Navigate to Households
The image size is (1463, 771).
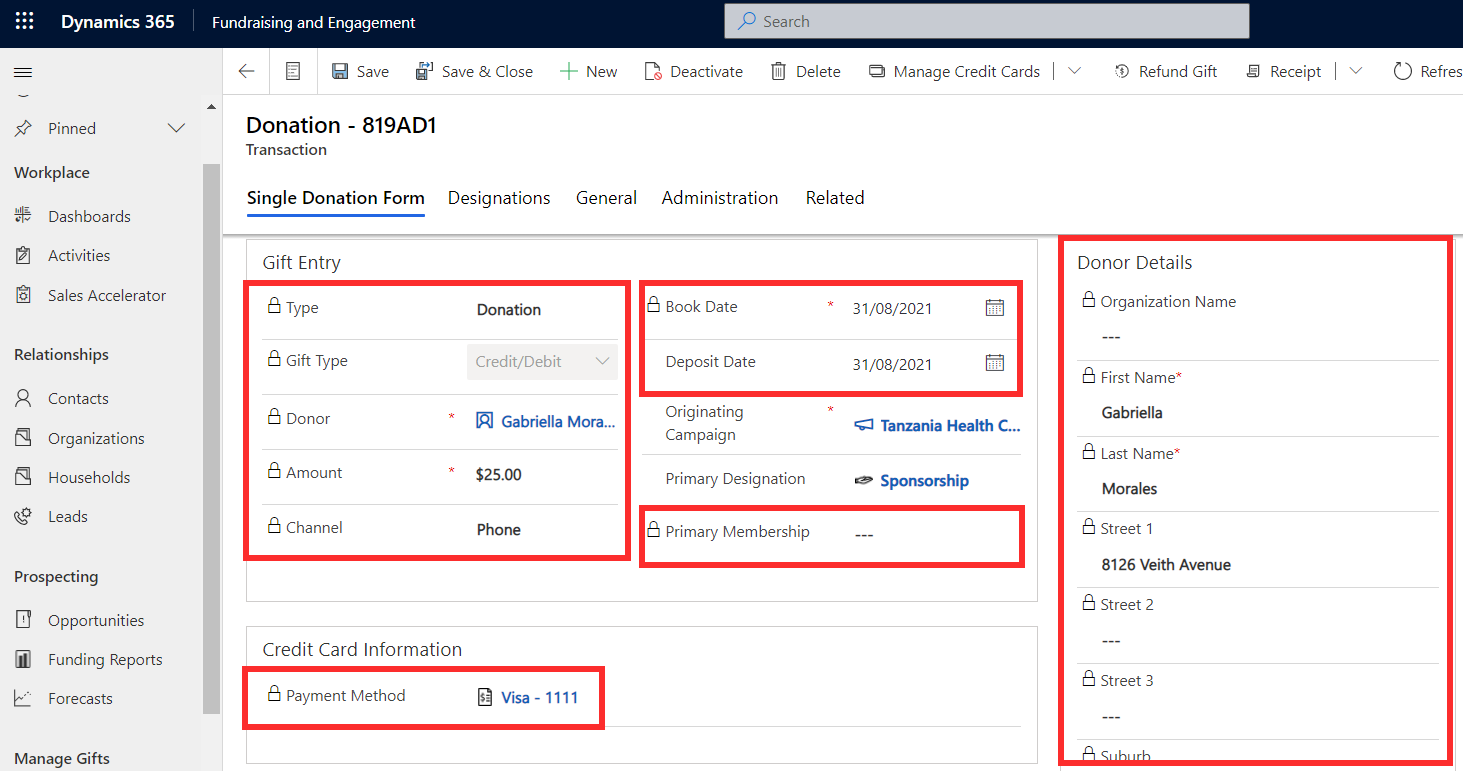tap(89, 477)
